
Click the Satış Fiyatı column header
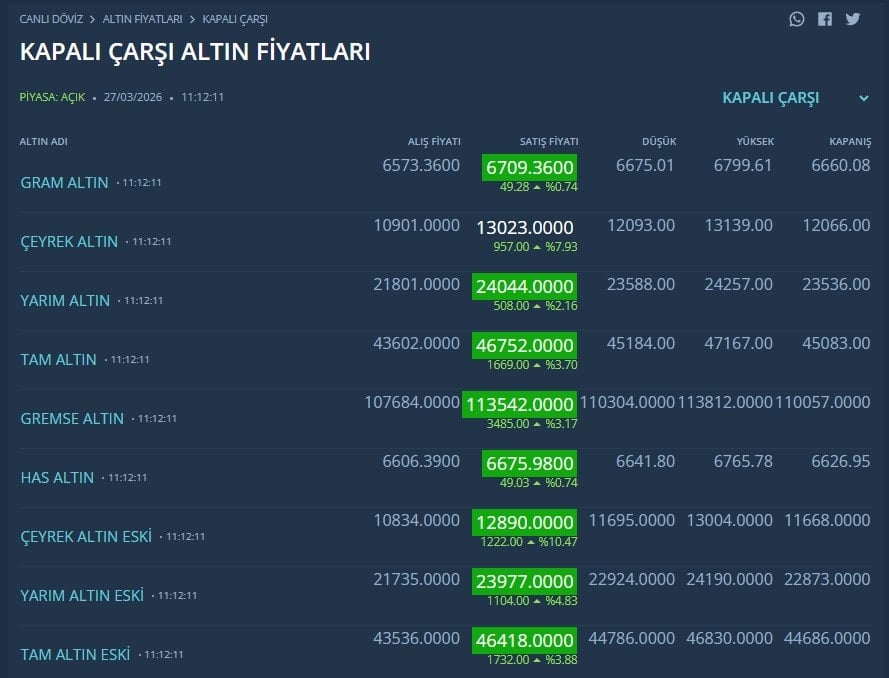tap(549, 142)
